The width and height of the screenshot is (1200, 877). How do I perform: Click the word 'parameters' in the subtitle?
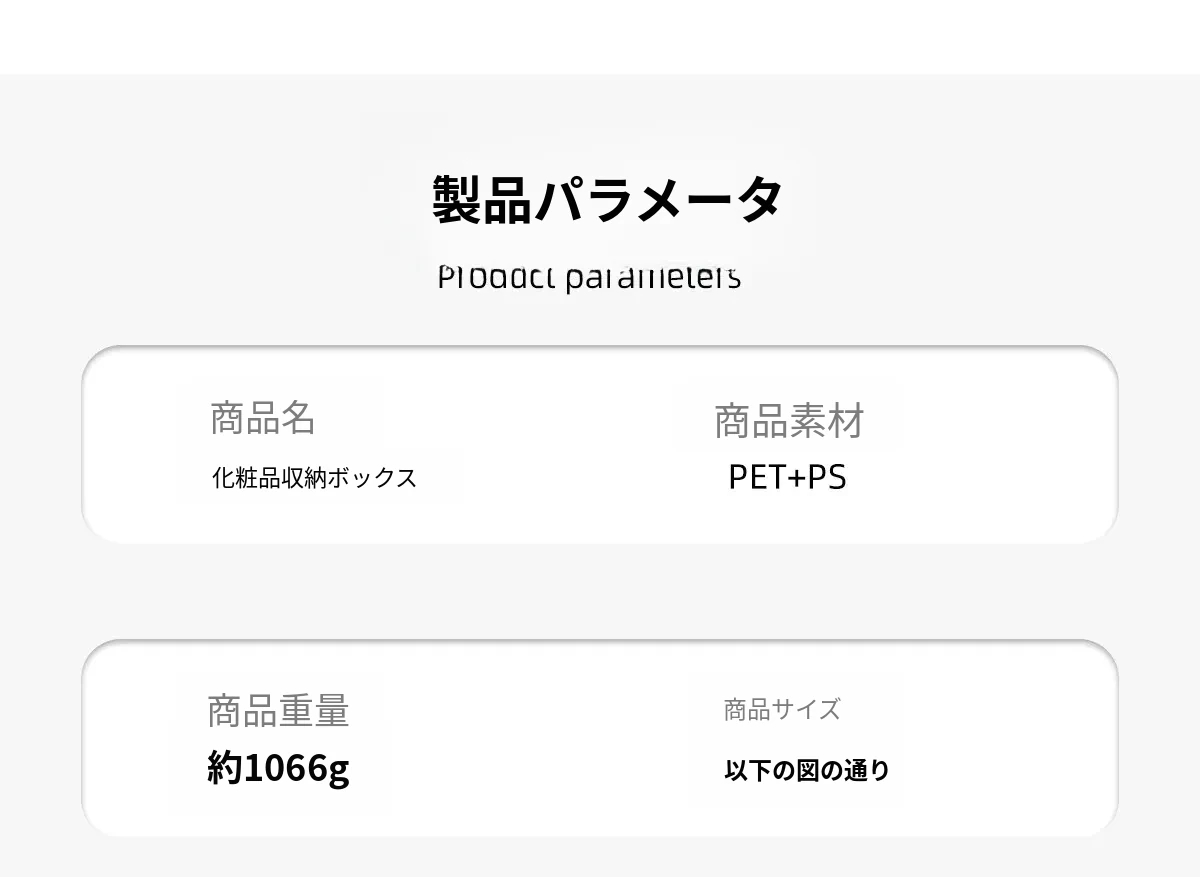(x=653, y=277)
